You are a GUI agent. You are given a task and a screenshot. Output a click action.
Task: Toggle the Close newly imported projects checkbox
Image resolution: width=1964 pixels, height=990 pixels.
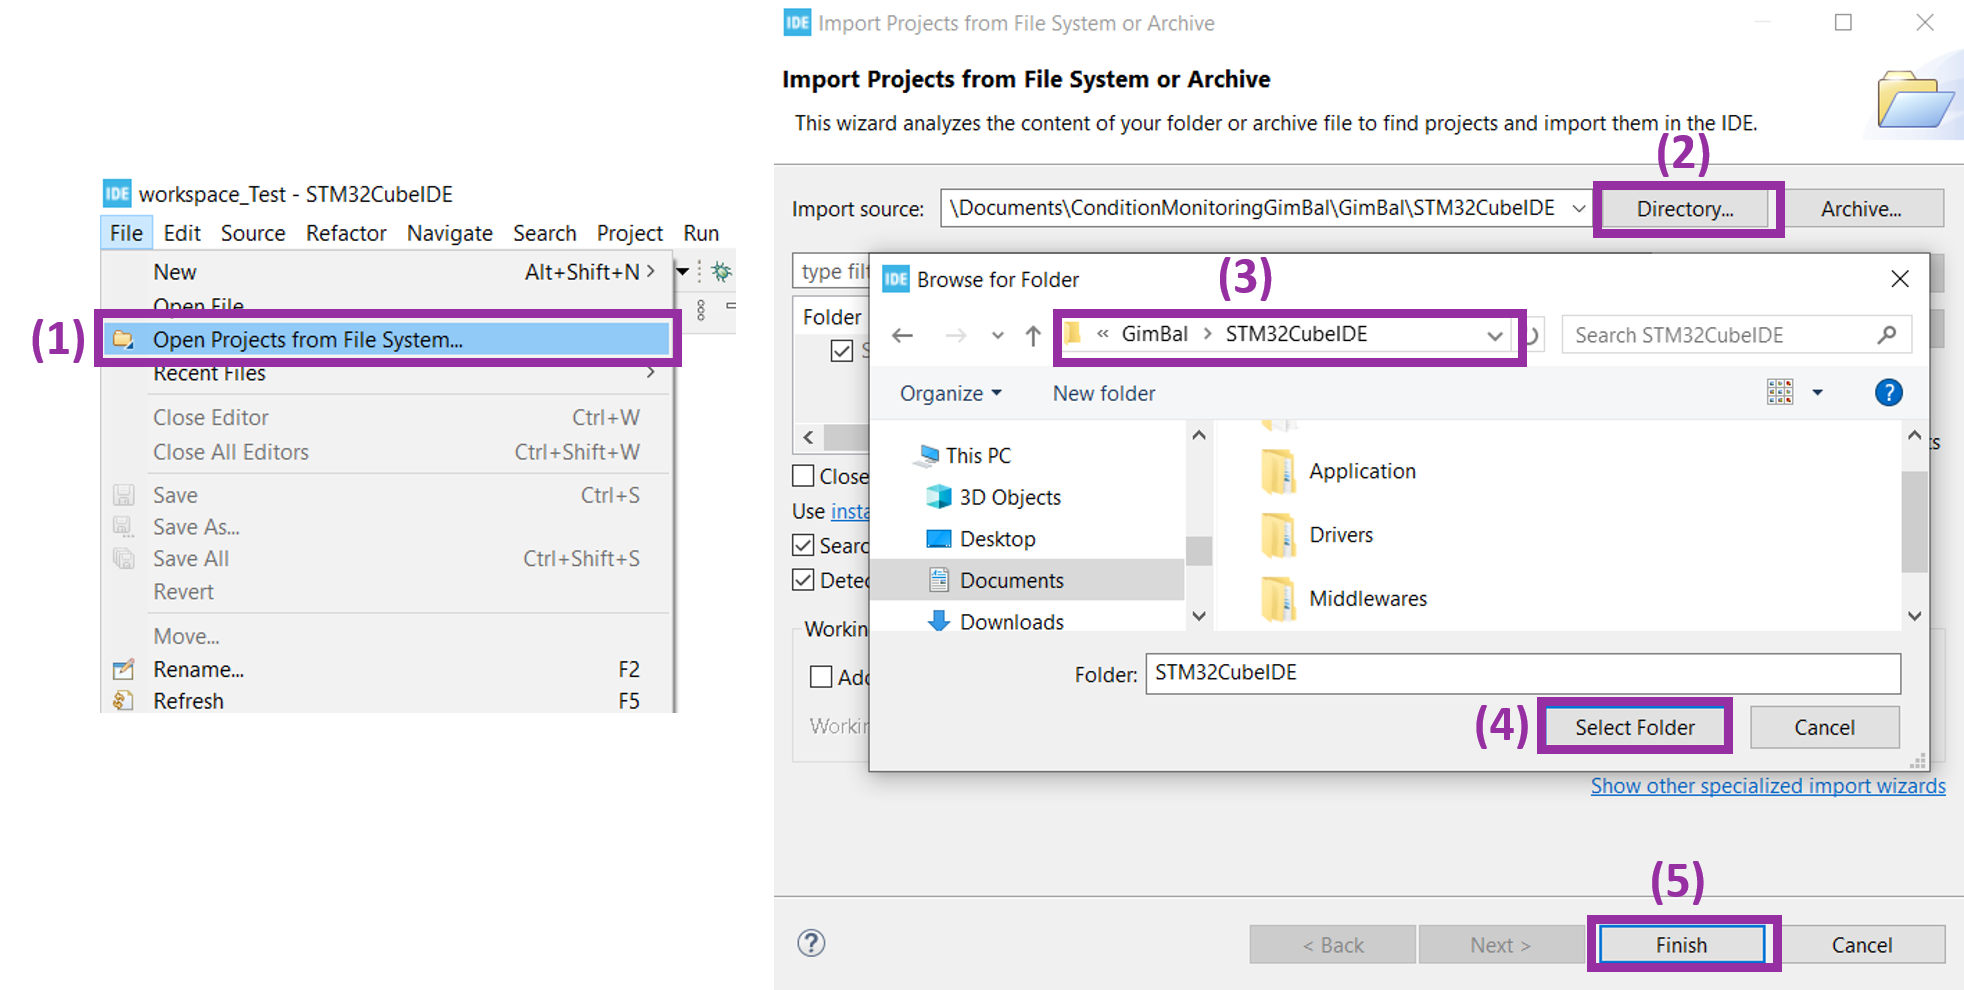803,475
